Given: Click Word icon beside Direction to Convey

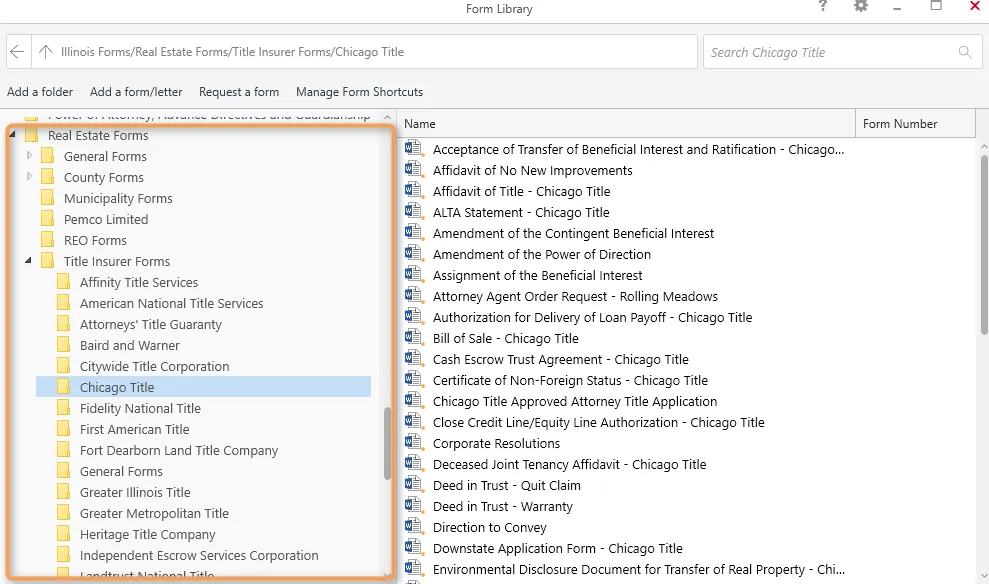Looking at the screenshot, I should pyautogui.click(x=413, y=527).
